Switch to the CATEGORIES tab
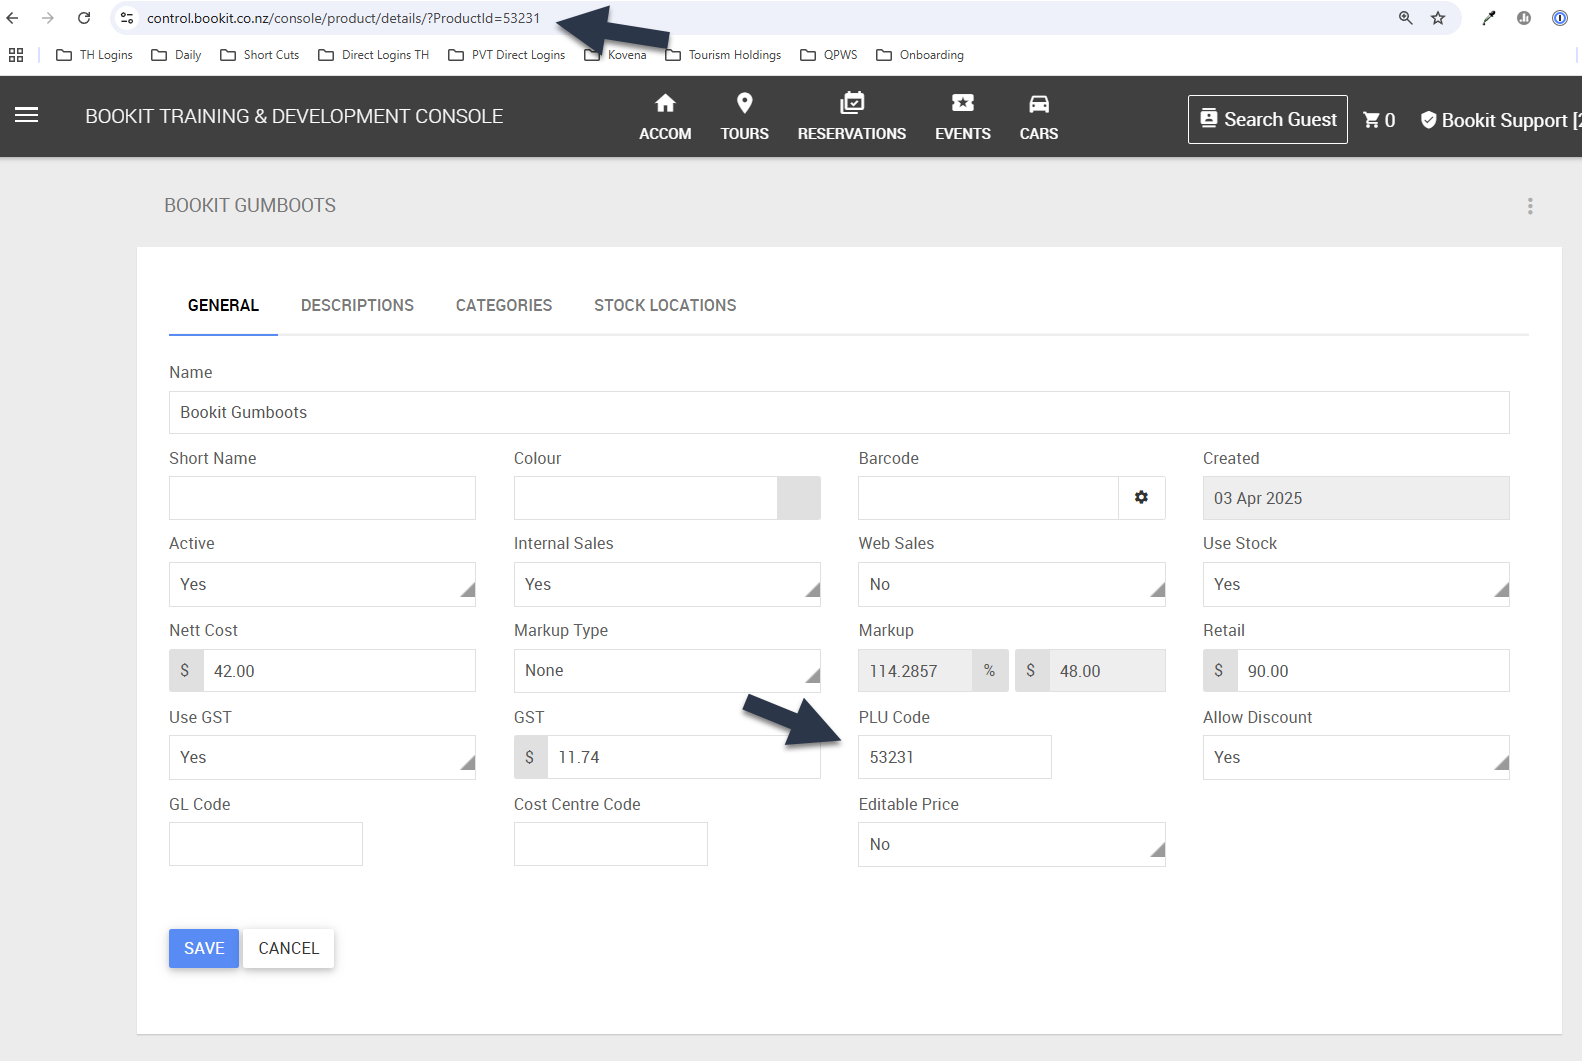The image size is (1582, 1061). (504, 306)
